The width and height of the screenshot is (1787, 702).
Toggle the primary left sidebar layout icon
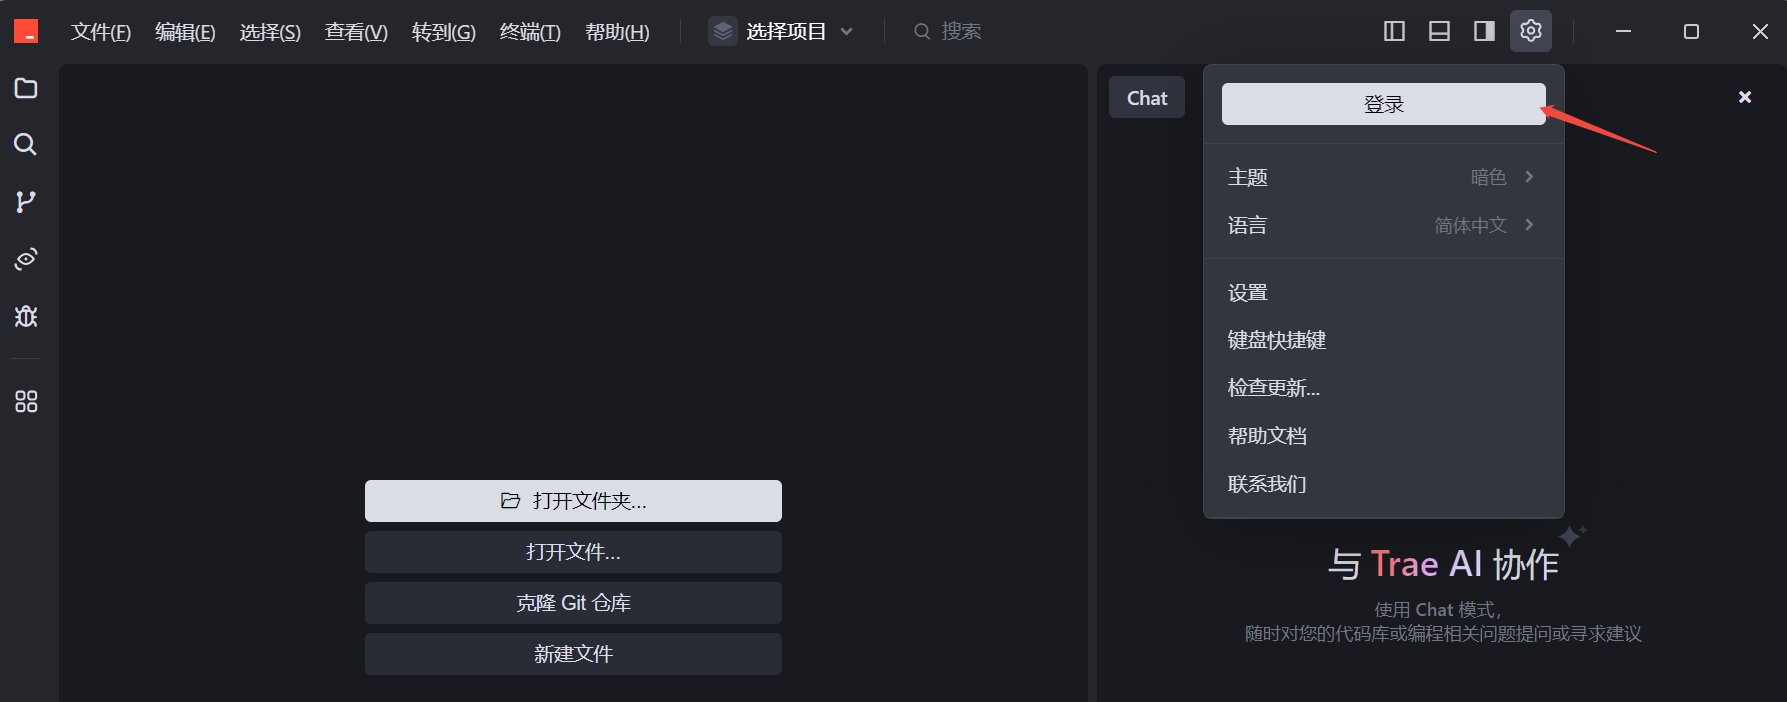tap(1394, 31)
